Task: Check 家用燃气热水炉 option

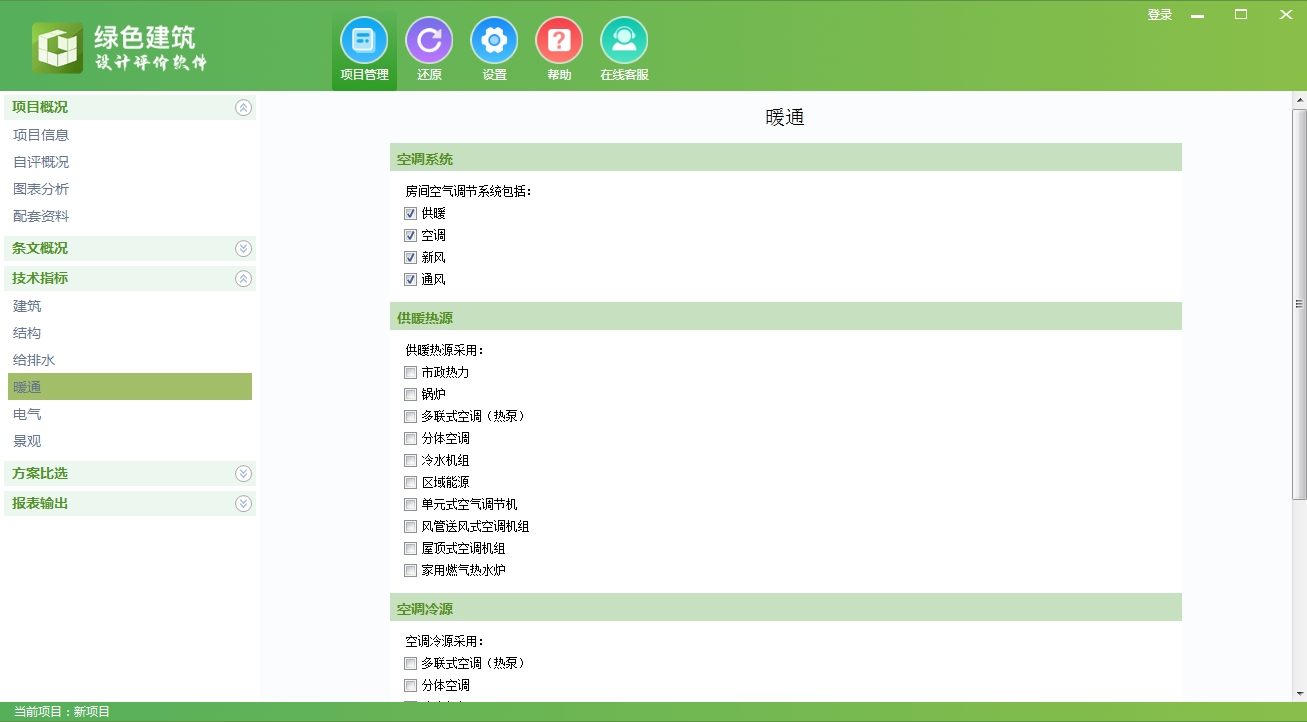Action: click(x=410, y=570)
